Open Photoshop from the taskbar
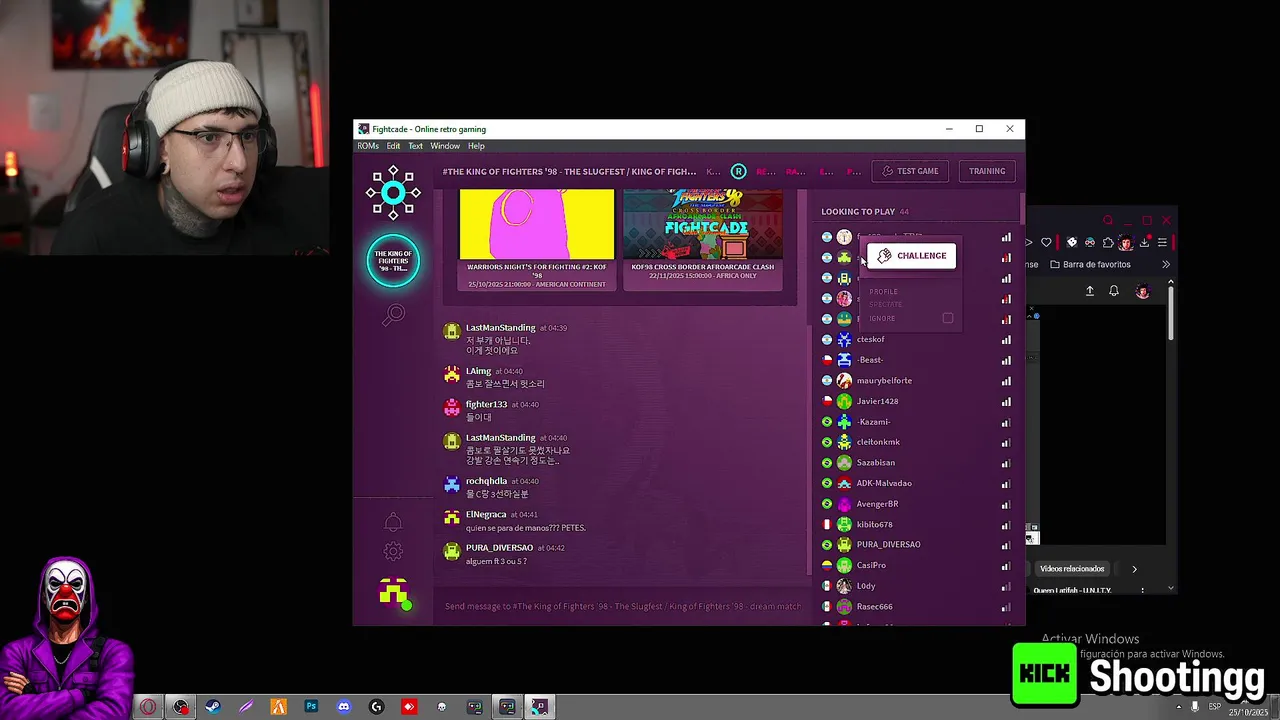This screenshot has height=720, width=1280. (311, 707)
